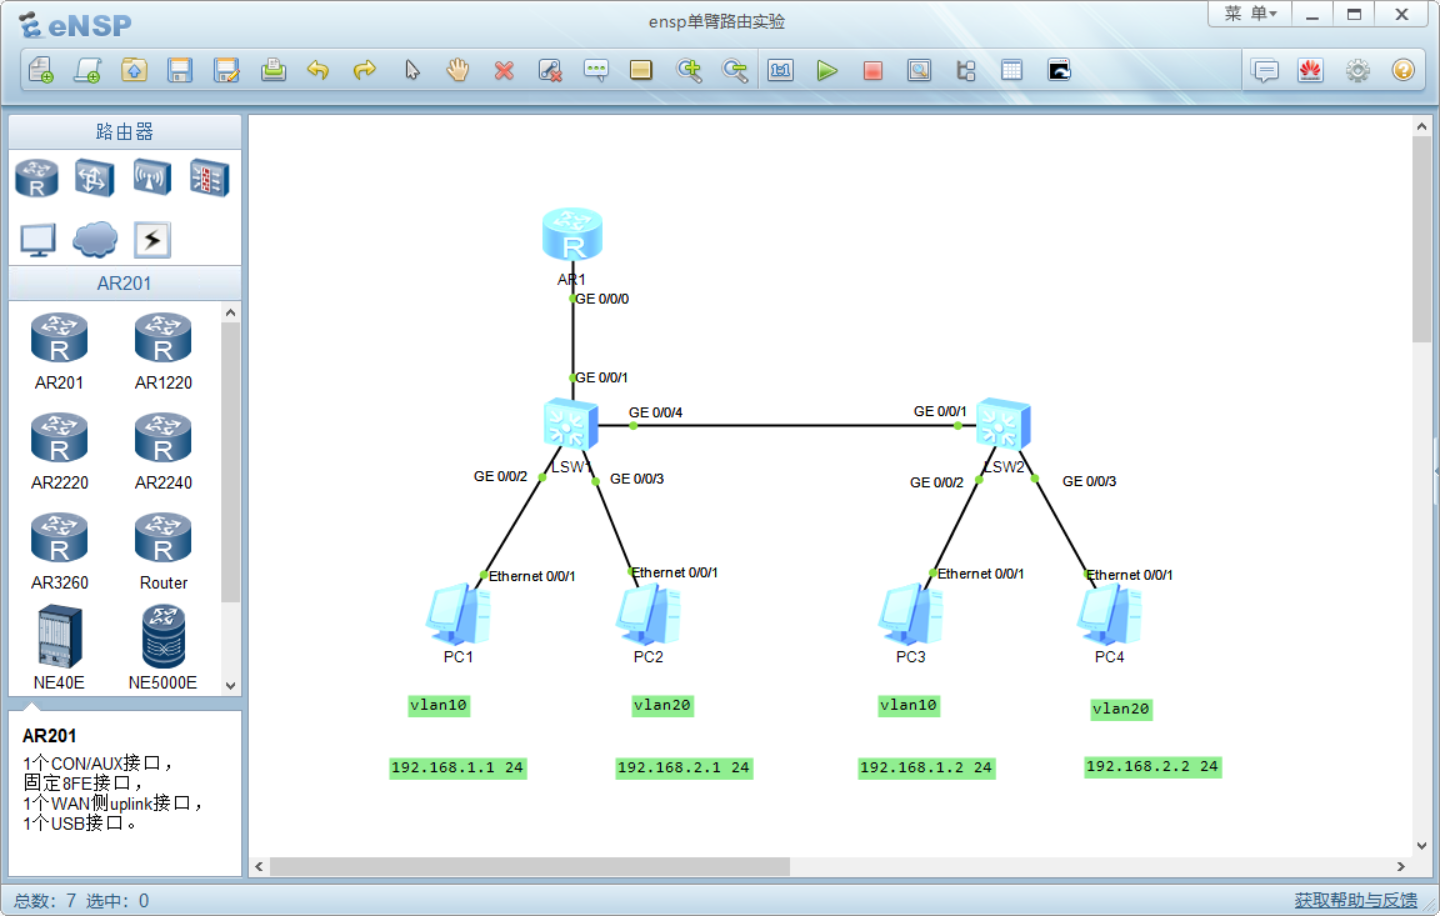The width and height of the screenshot is (1440, 916).
Task: Select the LSW1 switch on canvas
Action: click(x=570, y=424)
